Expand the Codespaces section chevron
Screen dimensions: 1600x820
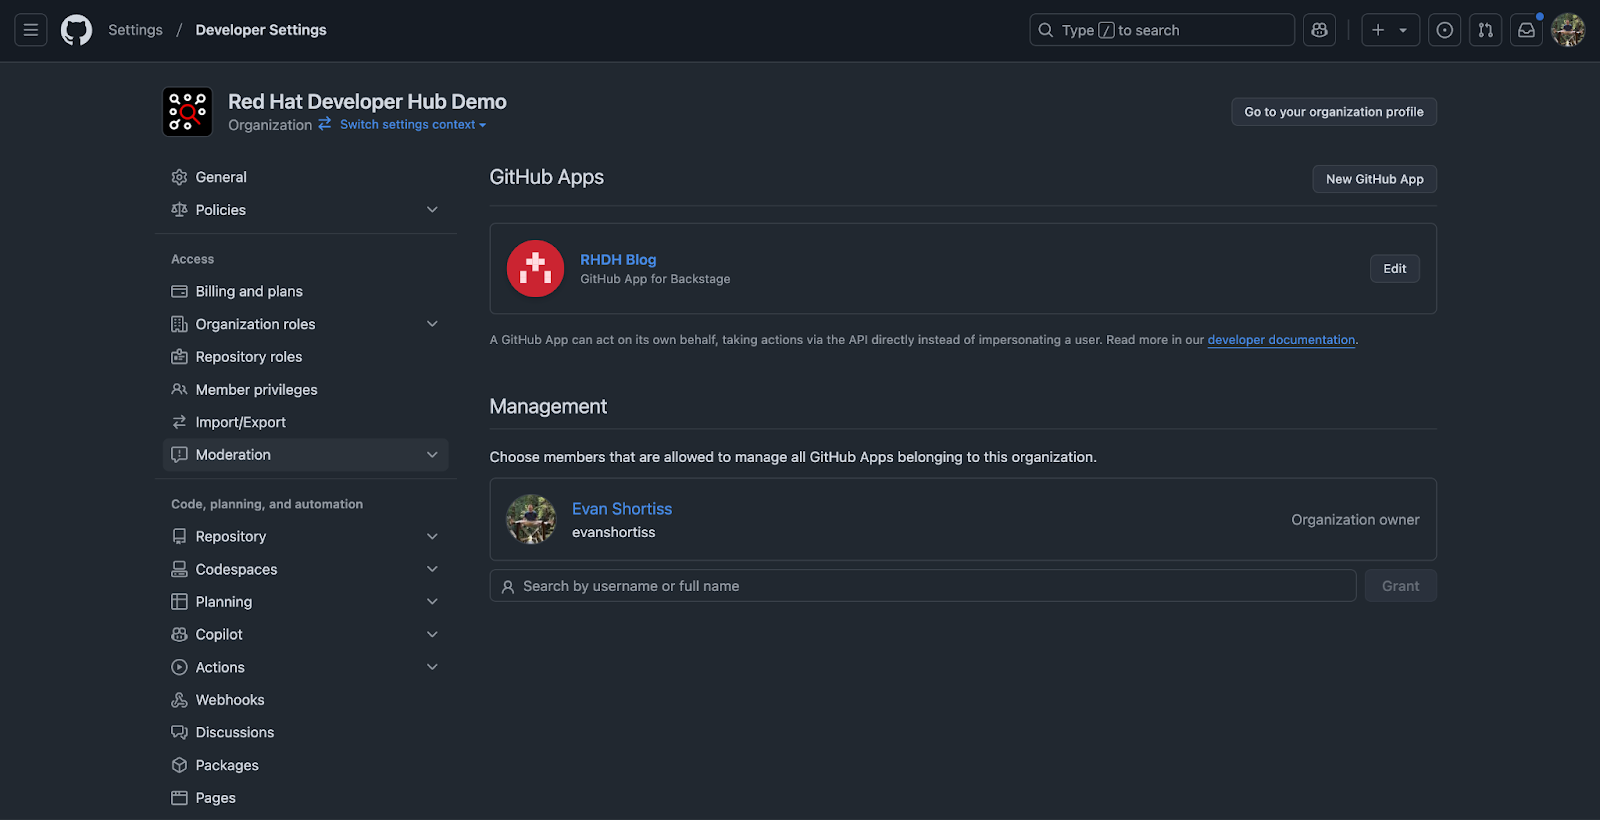tap(432, 569)
